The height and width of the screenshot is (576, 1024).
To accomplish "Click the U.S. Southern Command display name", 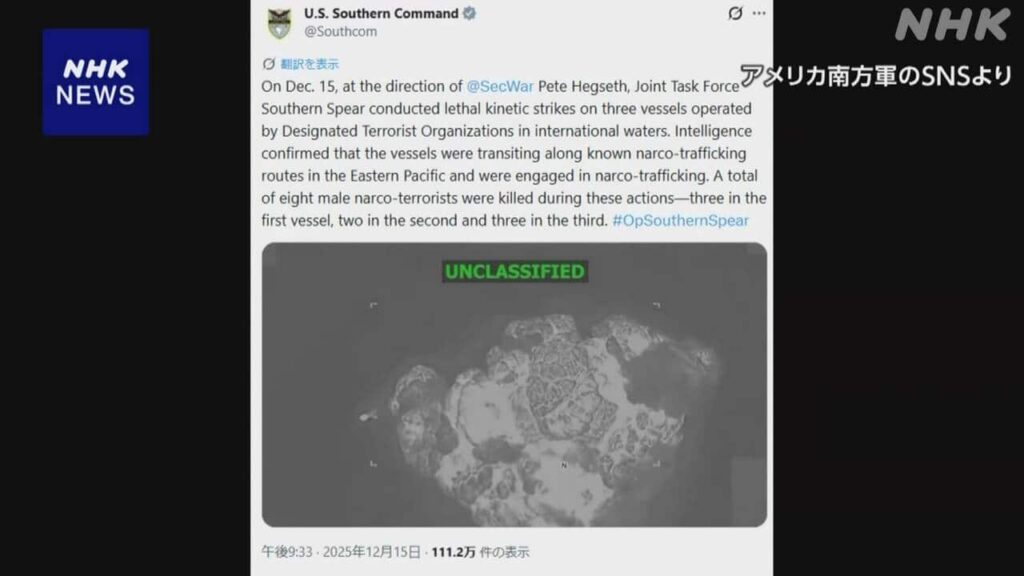I will click(x=381, y=13).
